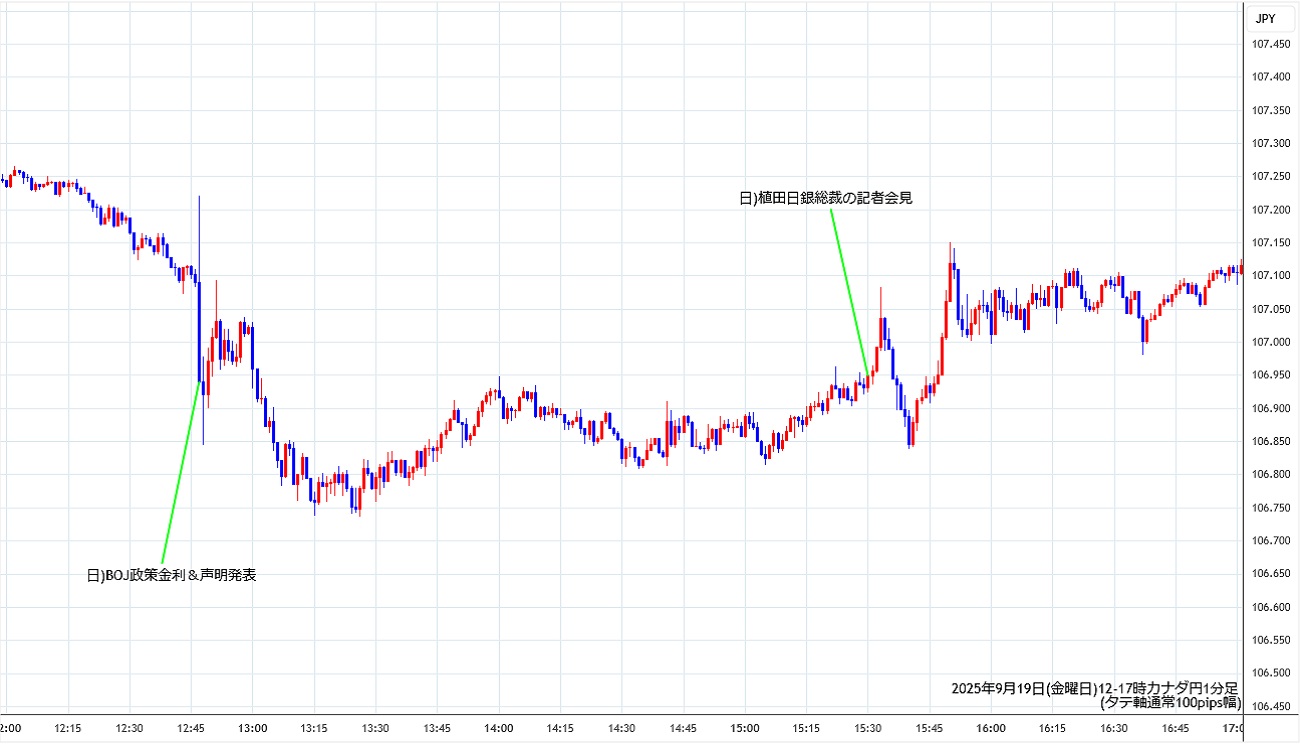Screen dimensions: 1300x745
Task: Click the 106.700 price axis label
Action: [1271, 541]
